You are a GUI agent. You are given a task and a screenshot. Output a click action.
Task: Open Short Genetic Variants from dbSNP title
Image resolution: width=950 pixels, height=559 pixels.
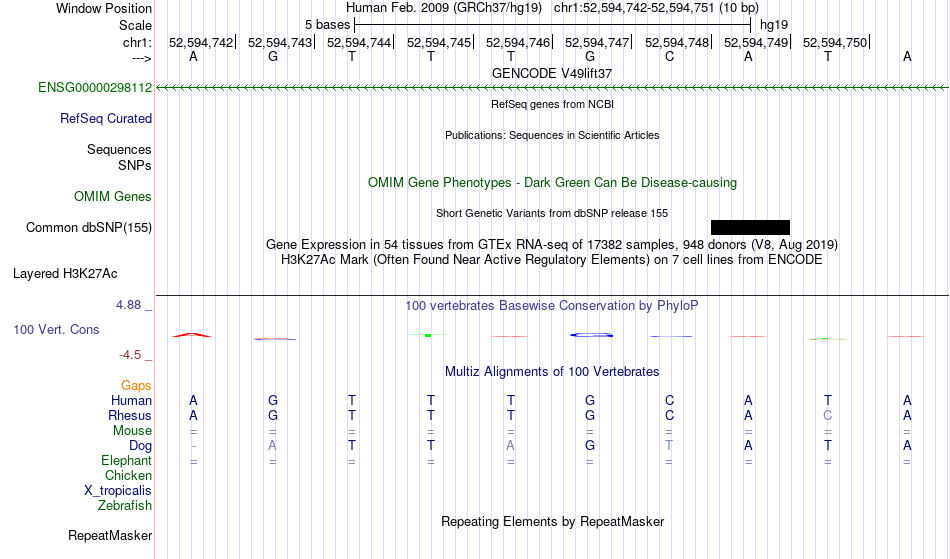pyautogui.click(x=552, y=213)
